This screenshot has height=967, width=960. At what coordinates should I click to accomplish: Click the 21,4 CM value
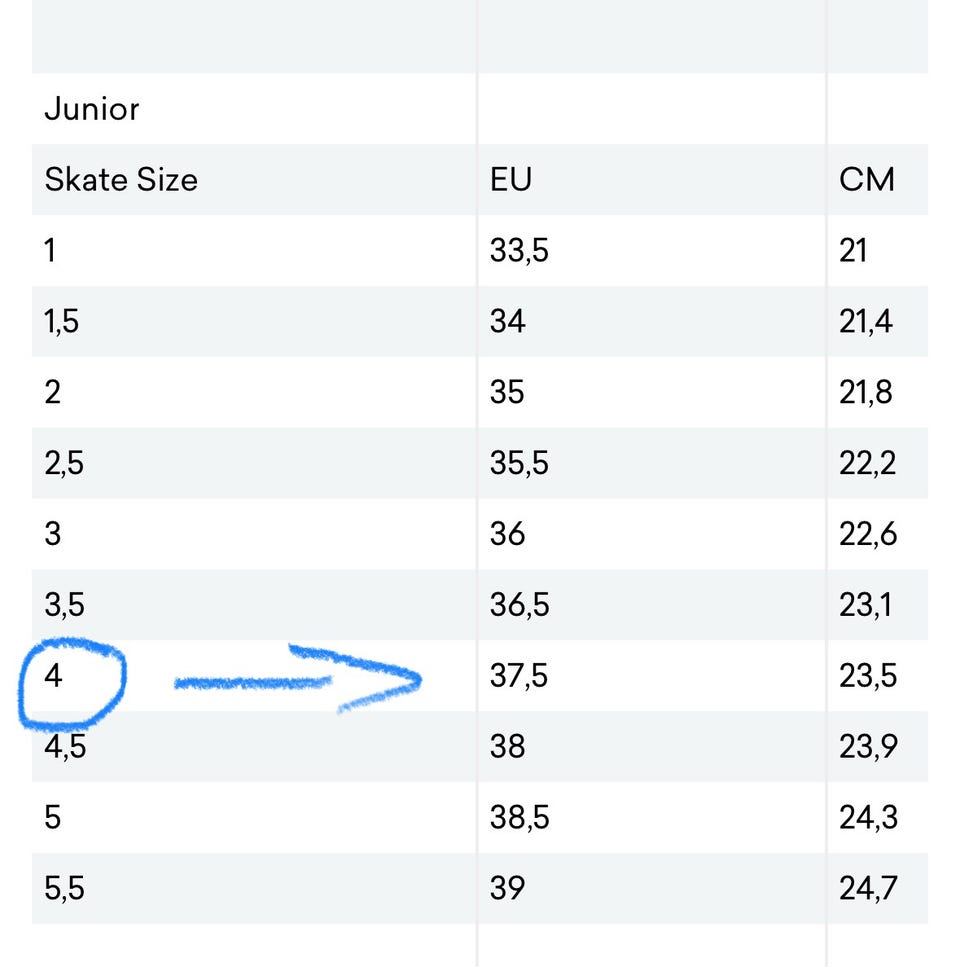coord(866,322)
